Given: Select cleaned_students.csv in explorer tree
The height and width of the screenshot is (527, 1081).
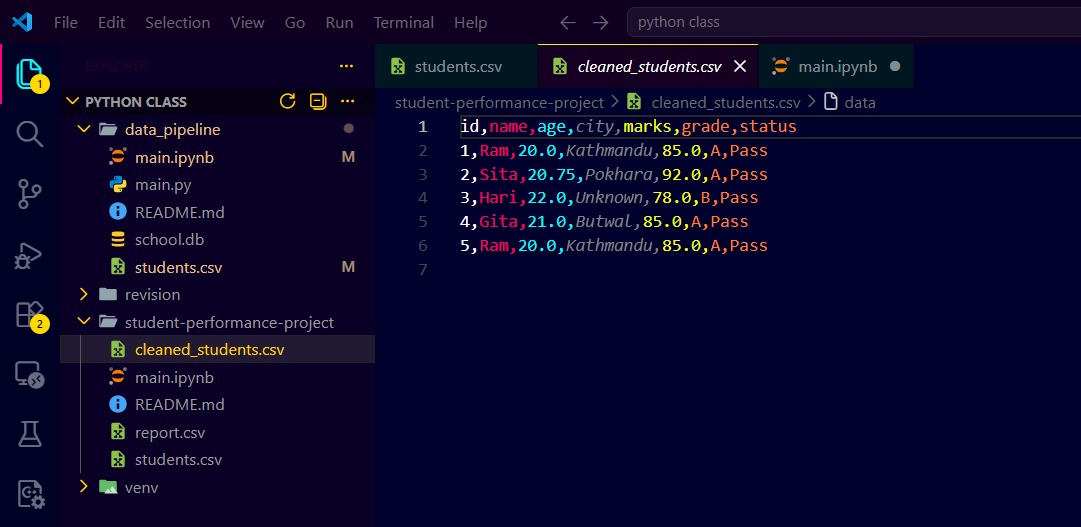Looking at the screenshot, I should pos(218,350).
